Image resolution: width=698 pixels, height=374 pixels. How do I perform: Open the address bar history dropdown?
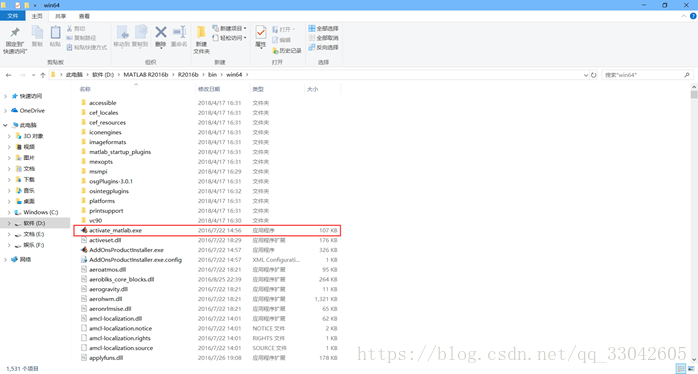586,75
